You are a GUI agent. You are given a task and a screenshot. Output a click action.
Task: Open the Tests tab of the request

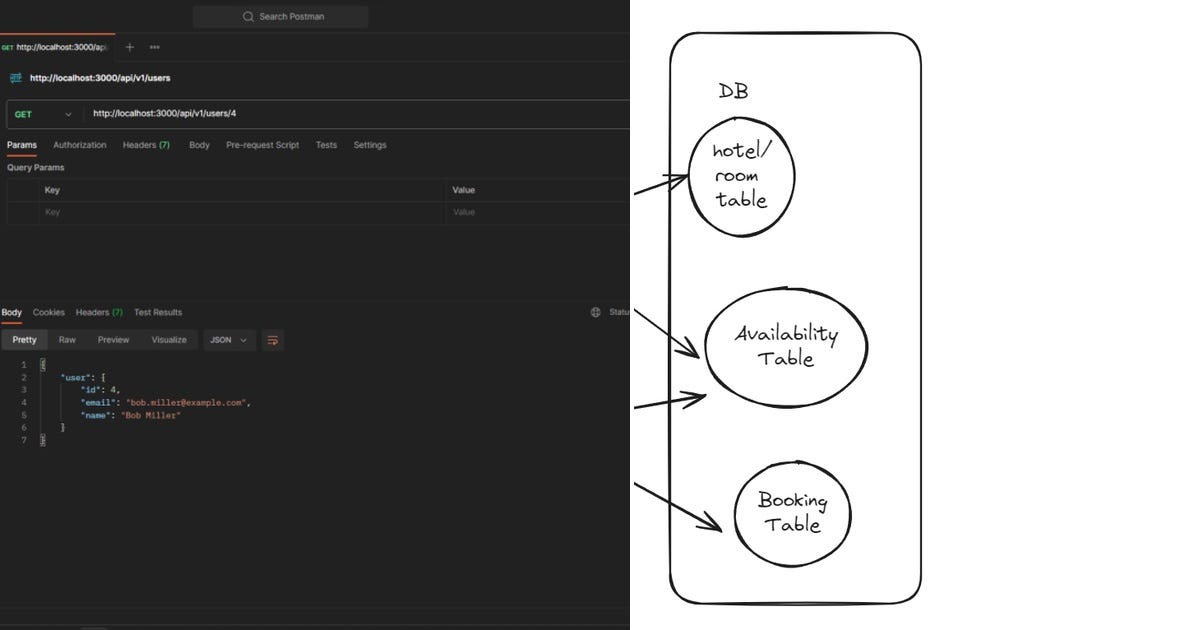pyautogui.click(x=326, y=145)
